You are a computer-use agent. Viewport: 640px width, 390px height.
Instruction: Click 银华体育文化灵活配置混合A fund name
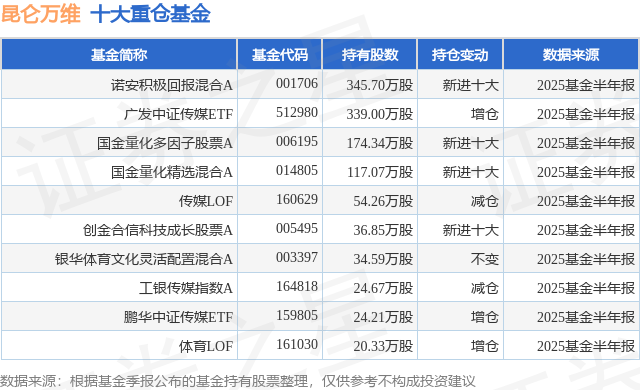[x=144, y=259]
